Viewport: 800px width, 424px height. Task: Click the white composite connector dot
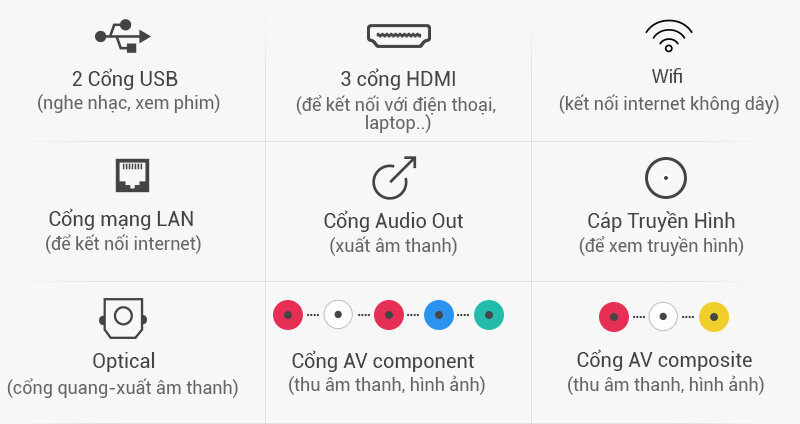(x=663, y=317)
